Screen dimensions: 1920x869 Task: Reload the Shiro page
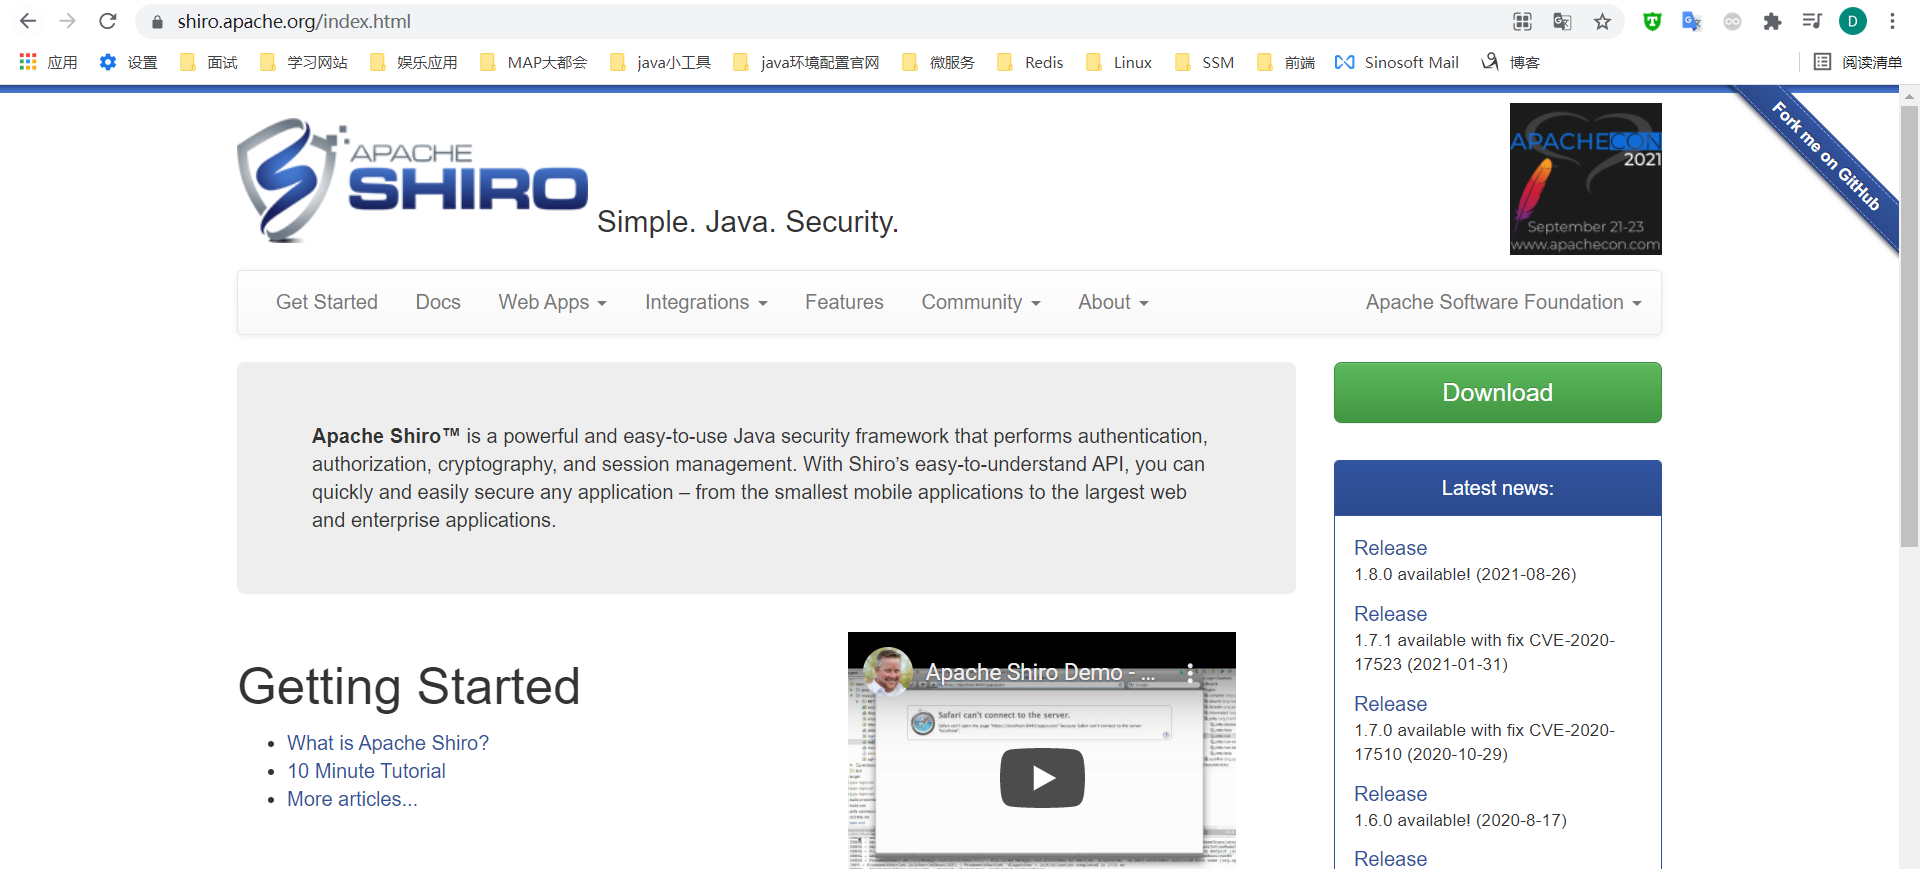108,21
